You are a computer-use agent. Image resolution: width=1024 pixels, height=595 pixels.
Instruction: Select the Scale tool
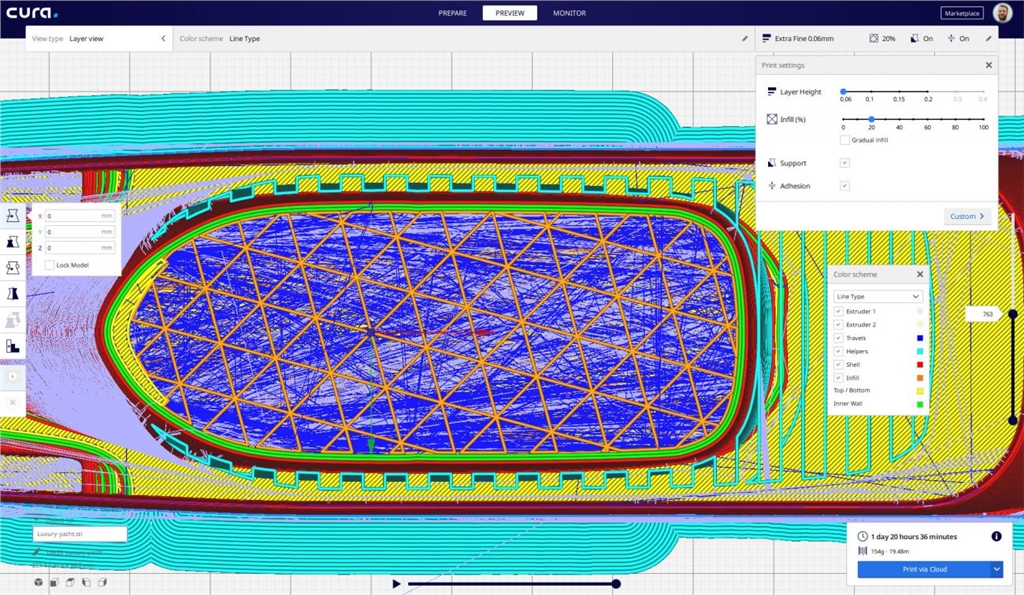click(x=14, y=242)
